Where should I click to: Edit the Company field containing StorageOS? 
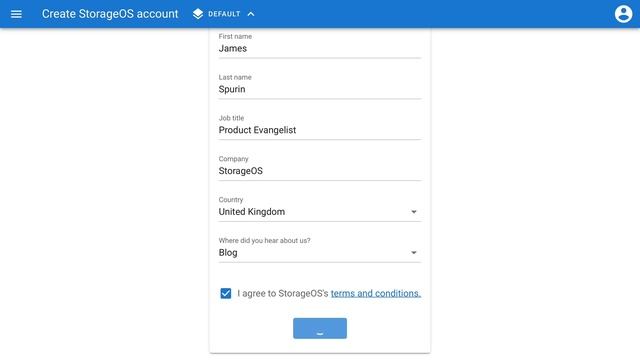coord(320,171)
